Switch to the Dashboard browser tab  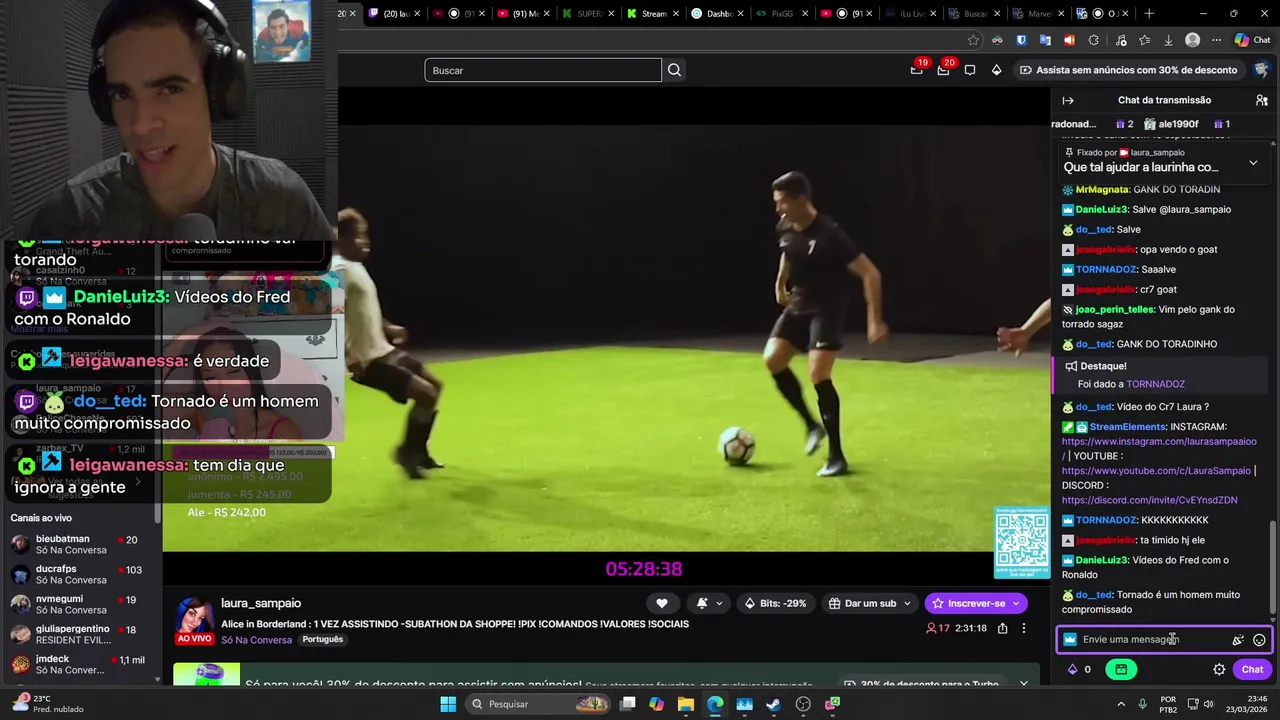(x=718, y=13)
